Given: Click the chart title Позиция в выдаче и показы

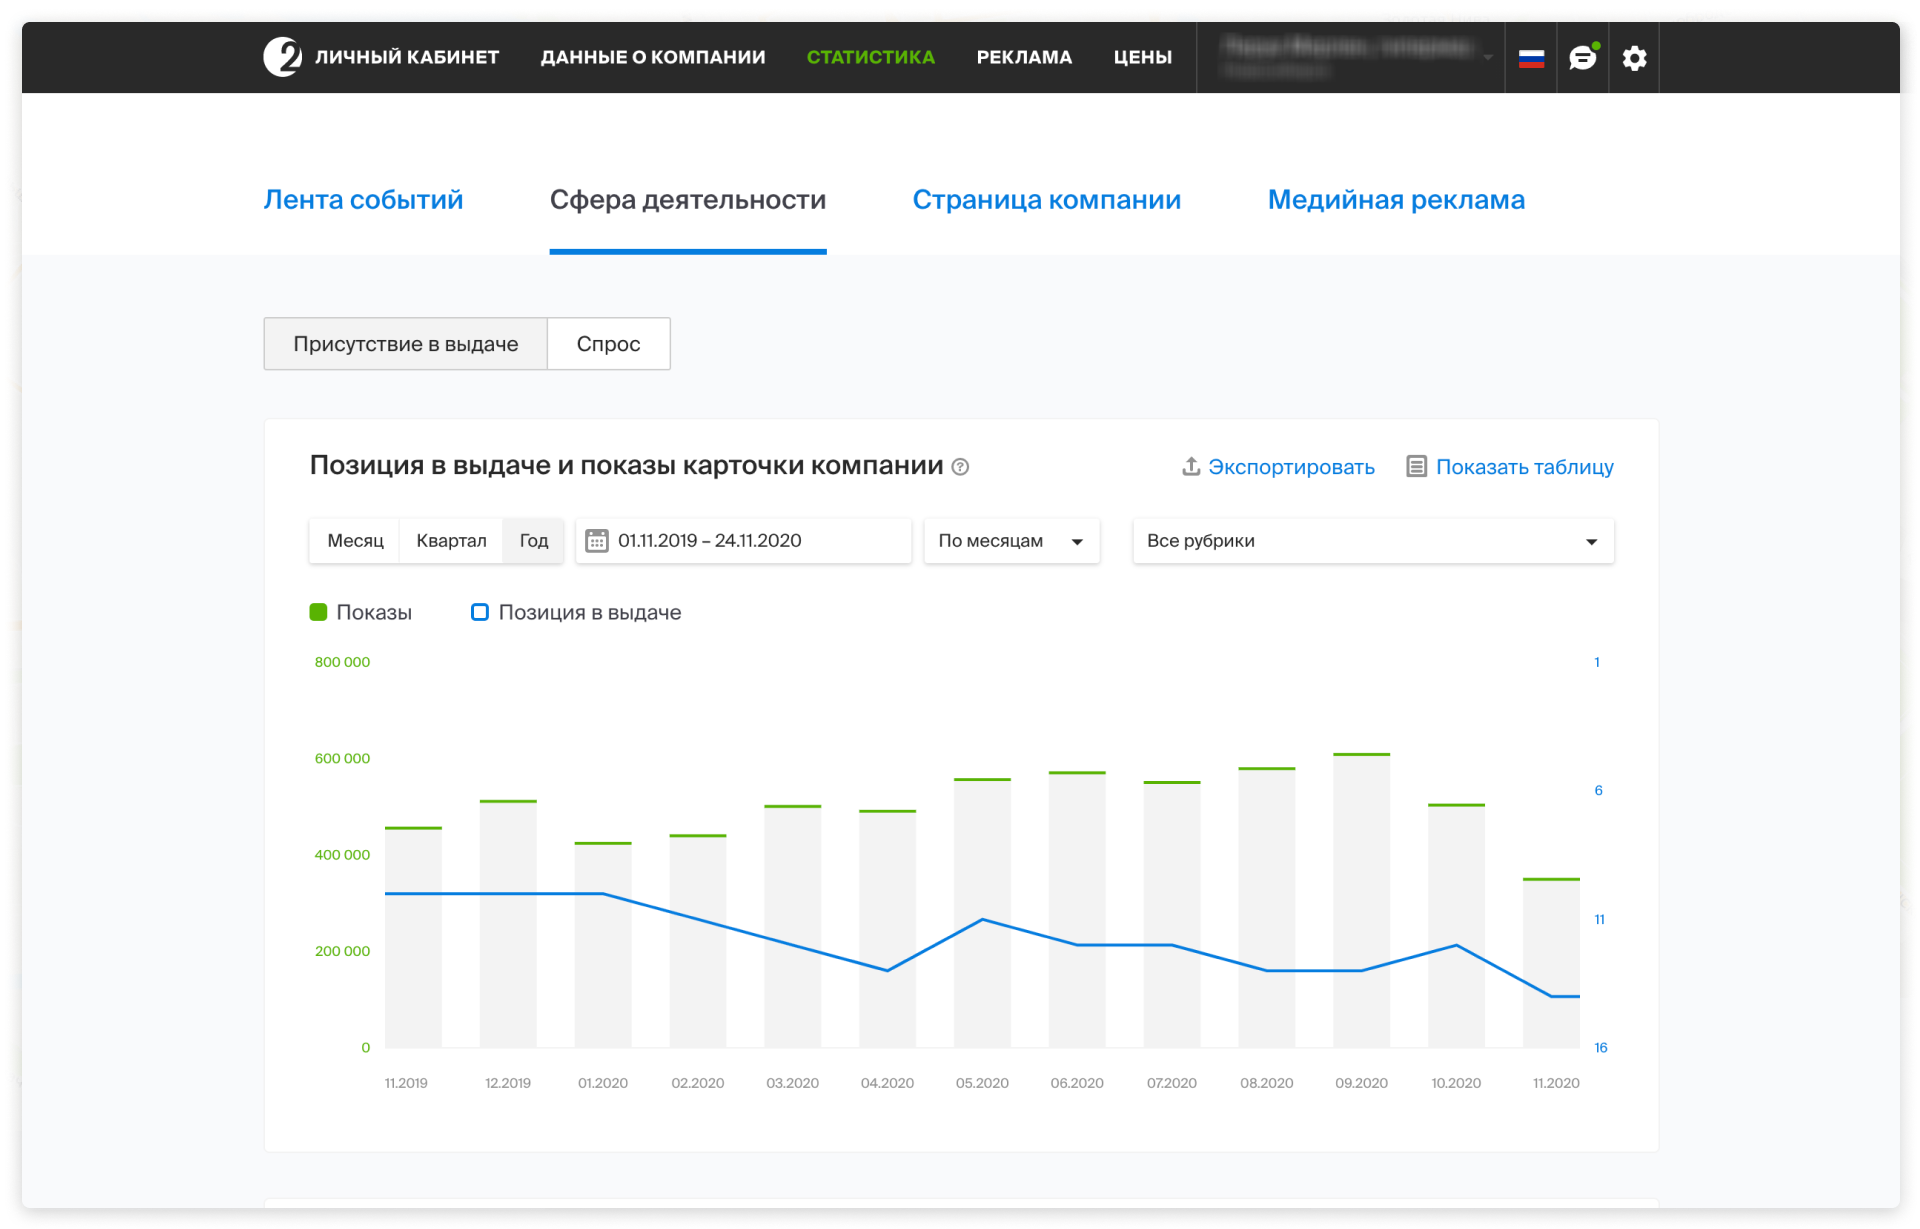Looking at the screenshot, I should tap(626, 466).
